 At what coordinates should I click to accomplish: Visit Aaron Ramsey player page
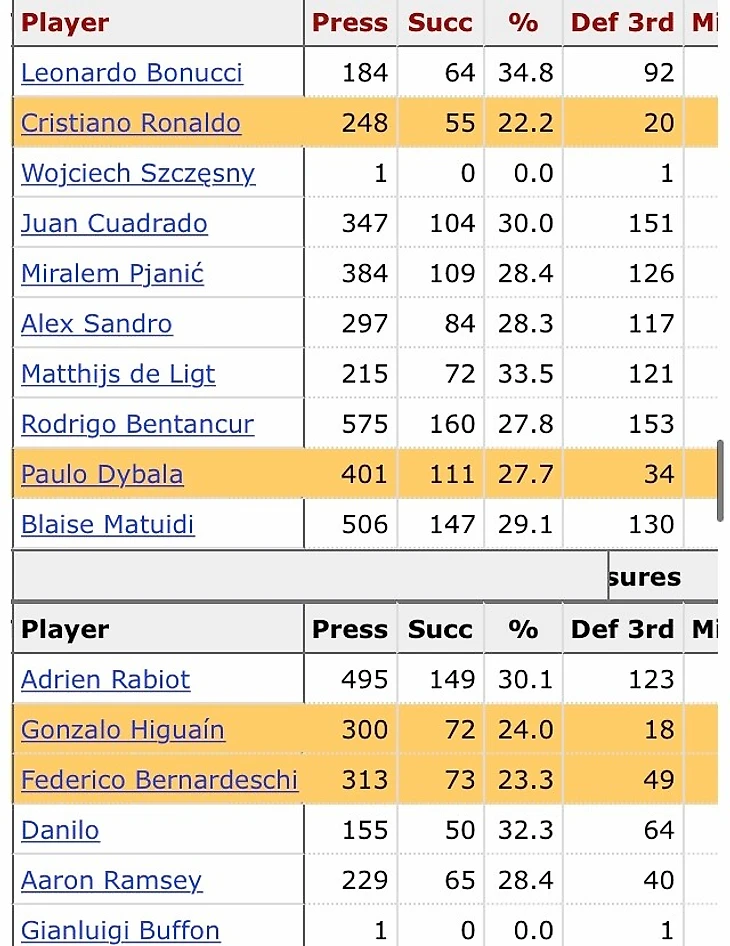(112, 881)
